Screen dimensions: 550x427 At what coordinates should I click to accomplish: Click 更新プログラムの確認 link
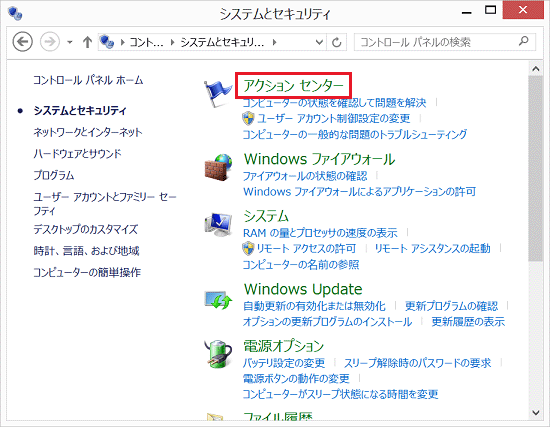pos(451,306)
